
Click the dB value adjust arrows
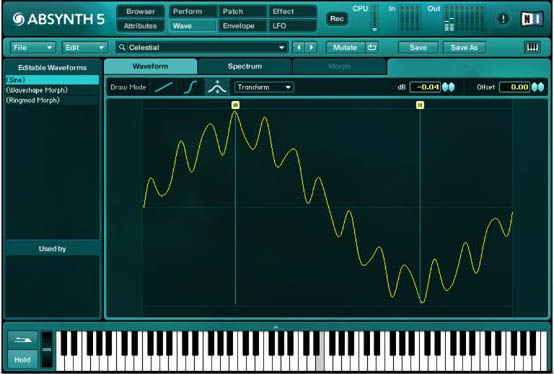coord(448,87)
